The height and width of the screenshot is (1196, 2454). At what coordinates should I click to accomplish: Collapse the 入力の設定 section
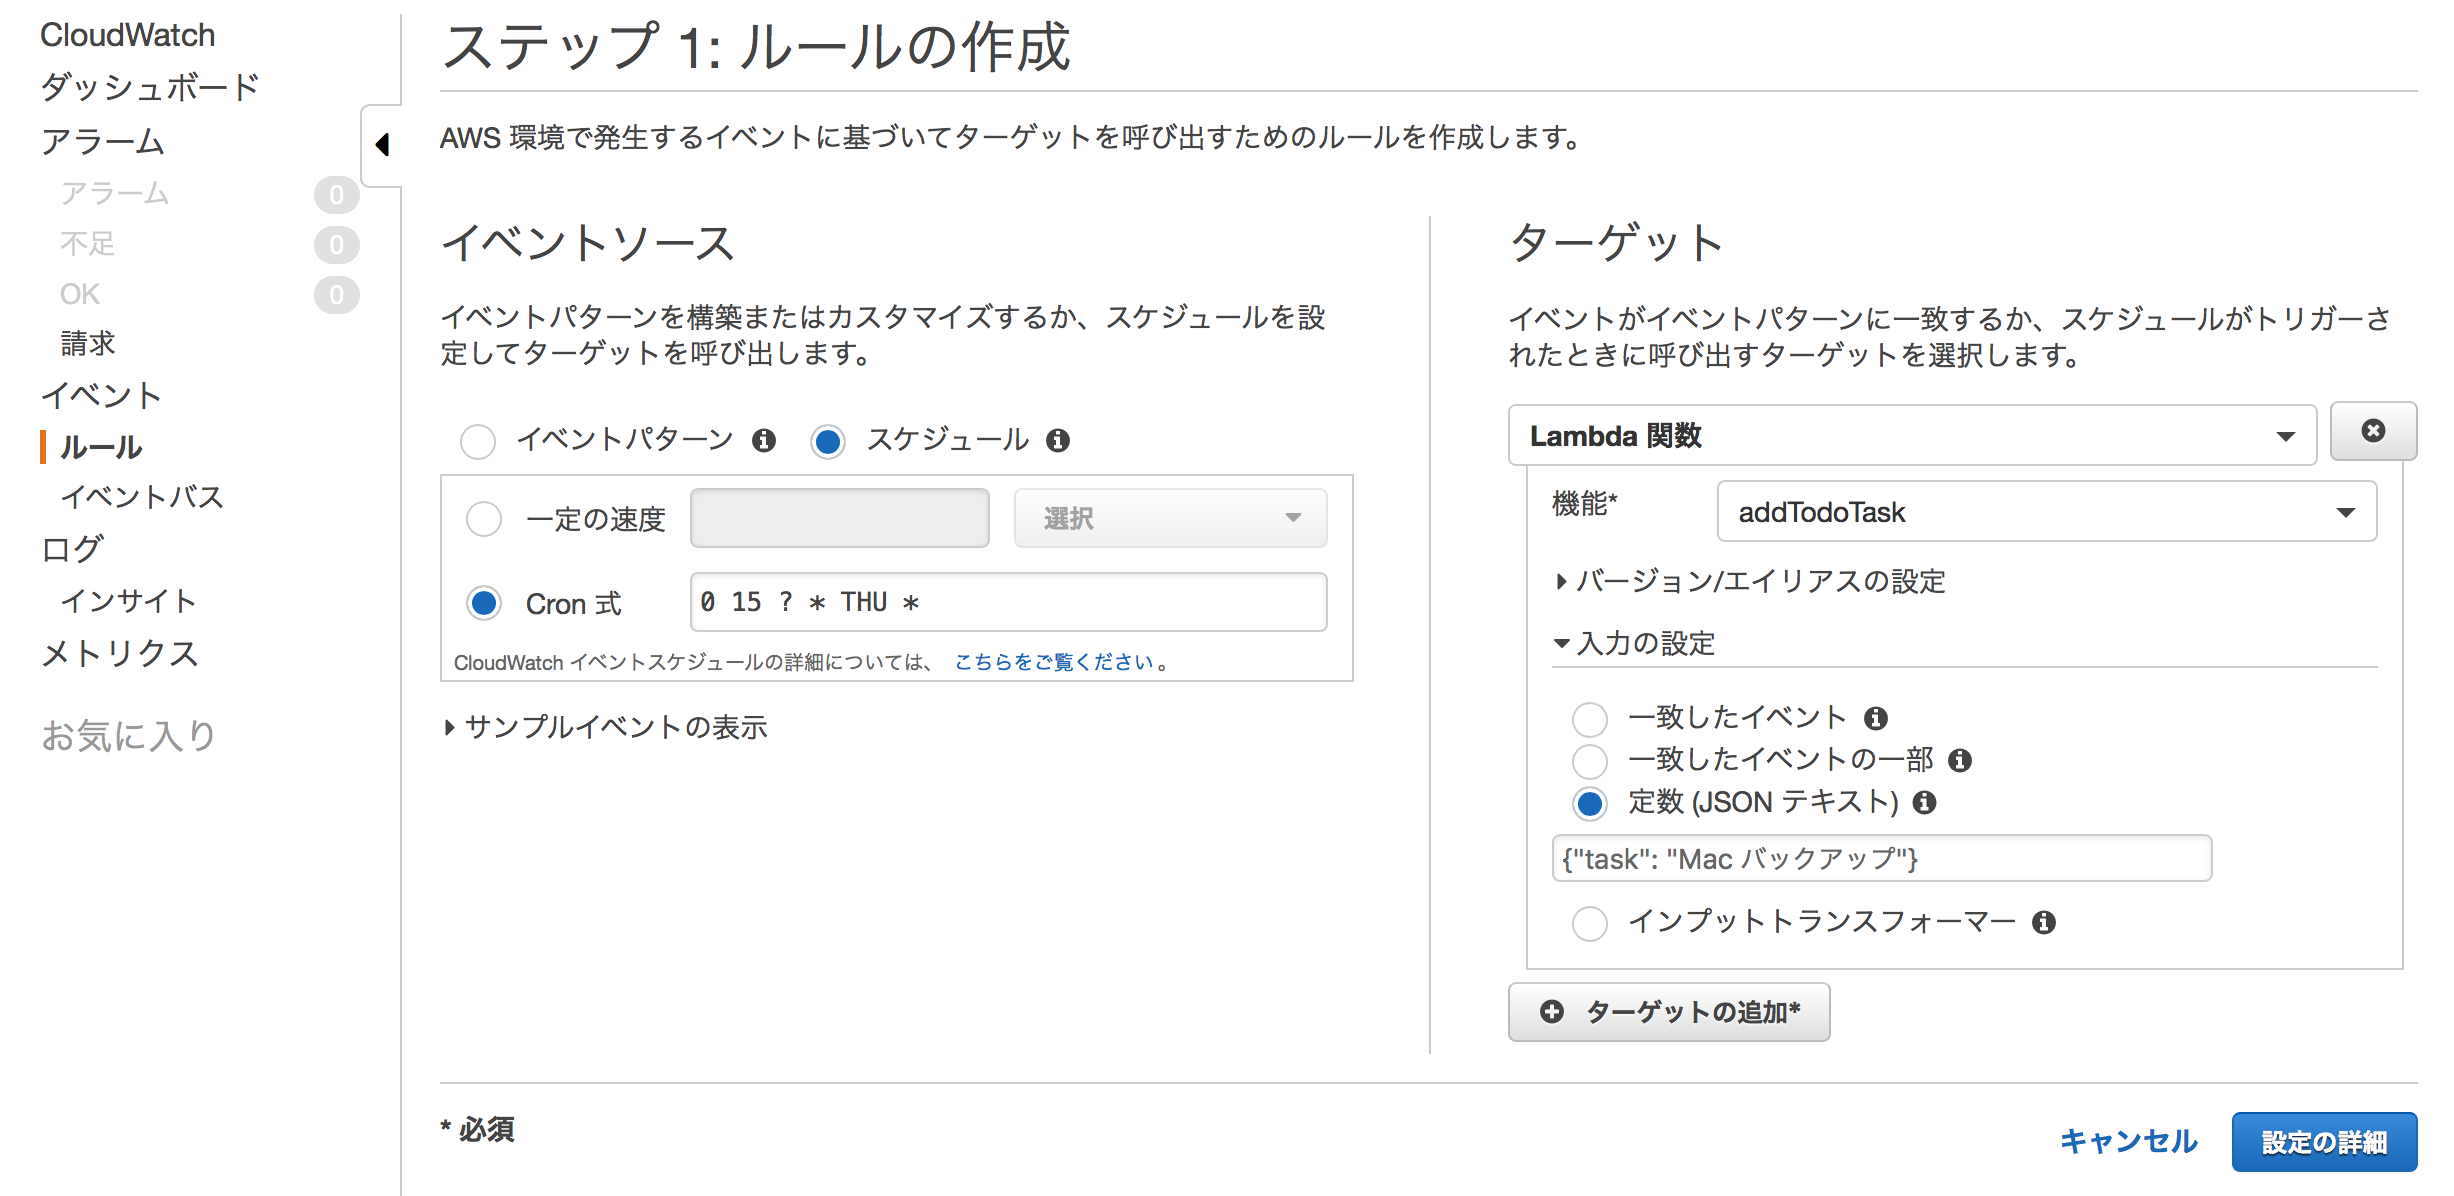[1635, 644]
